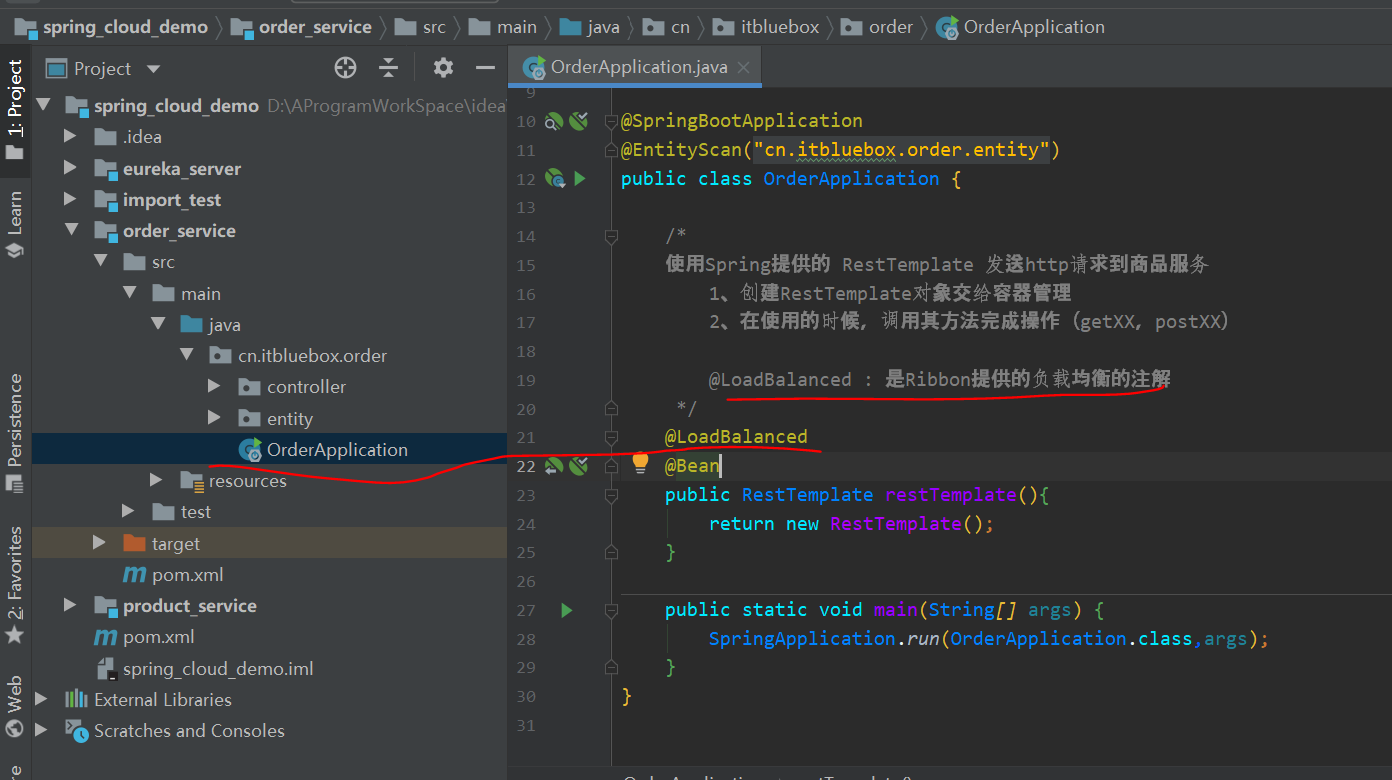1392x780 pixels.
Task: Fold the restTemplate method at line 23
Action: 611,495
